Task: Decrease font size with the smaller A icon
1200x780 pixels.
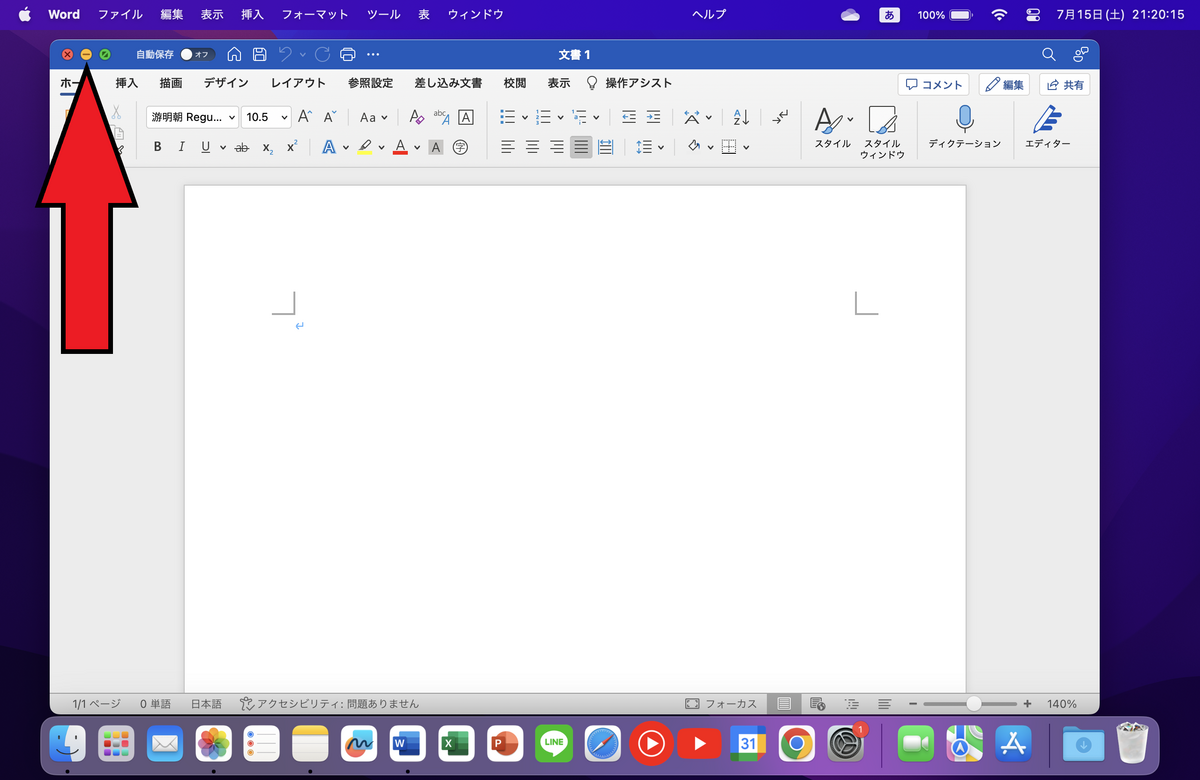Action: [331, 117]
